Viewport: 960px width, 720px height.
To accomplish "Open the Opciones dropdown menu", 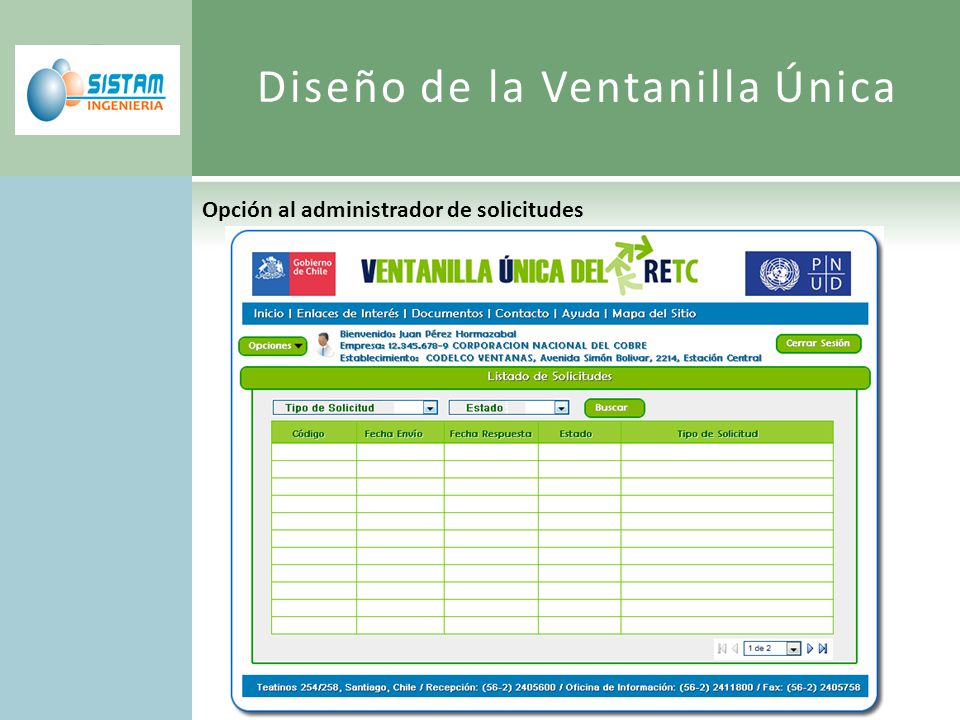I will 273,346.
